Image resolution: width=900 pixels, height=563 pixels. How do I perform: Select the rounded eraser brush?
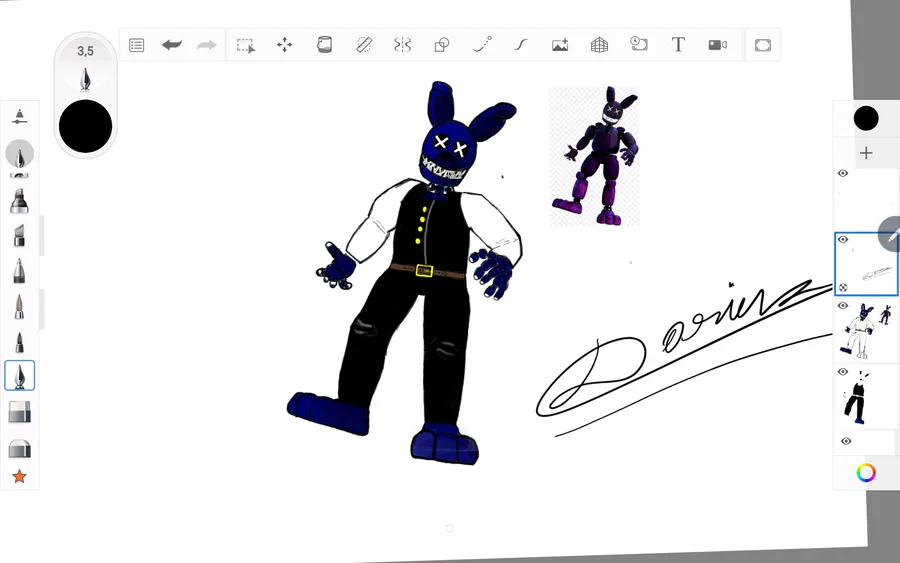click(20, 448)
